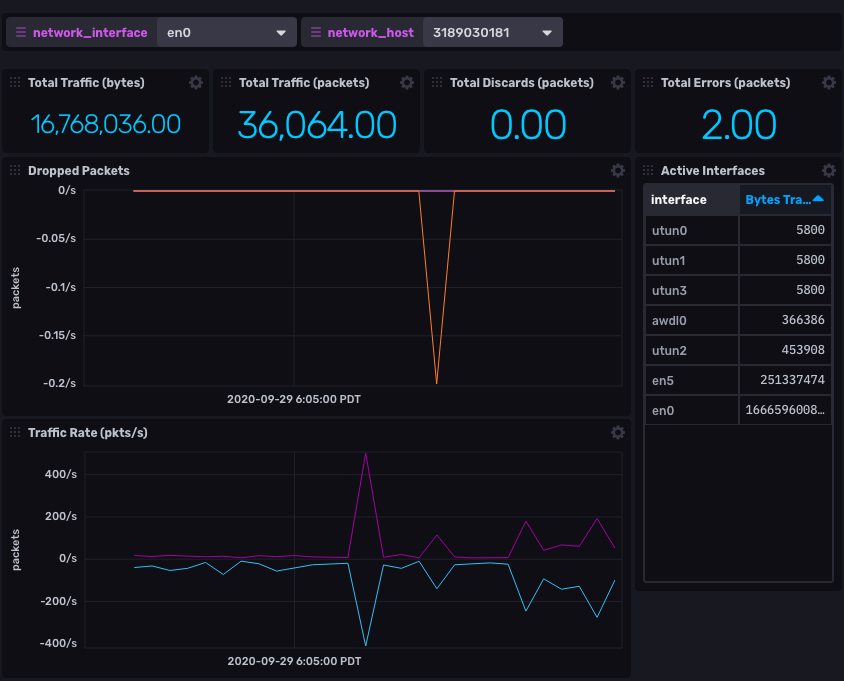Open the Total Traffic (bytes) panel settings gear
The width and height of the screenshot is (844, 681).
(196, 83)
